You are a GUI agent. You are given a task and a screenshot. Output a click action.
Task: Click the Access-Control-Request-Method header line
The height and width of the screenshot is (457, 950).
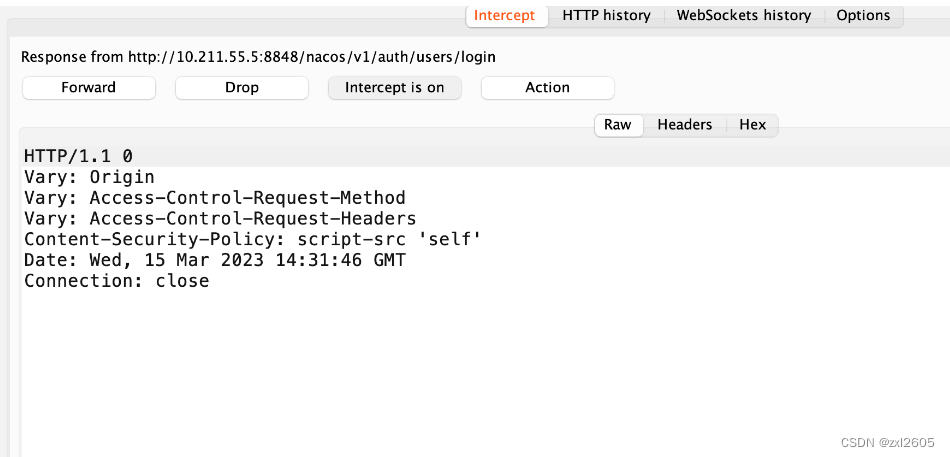click(214, 198)
